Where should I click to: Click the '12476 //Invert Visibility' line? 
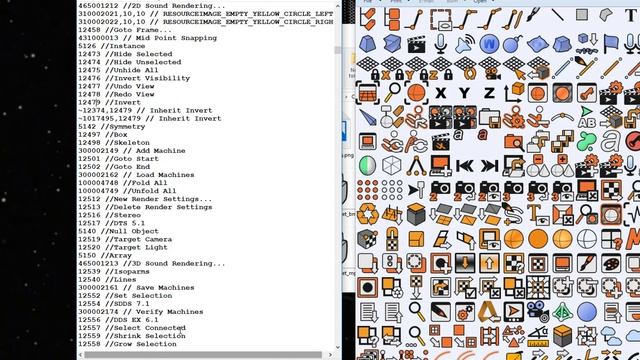[x=134, y=78]
